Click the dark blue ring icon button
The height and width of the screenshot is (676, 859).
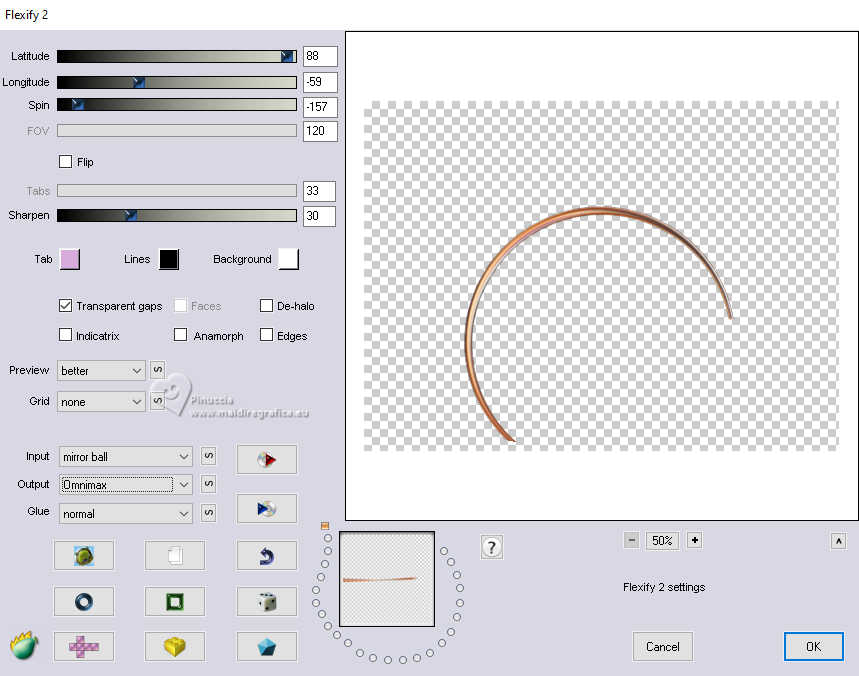coord(84,601)
